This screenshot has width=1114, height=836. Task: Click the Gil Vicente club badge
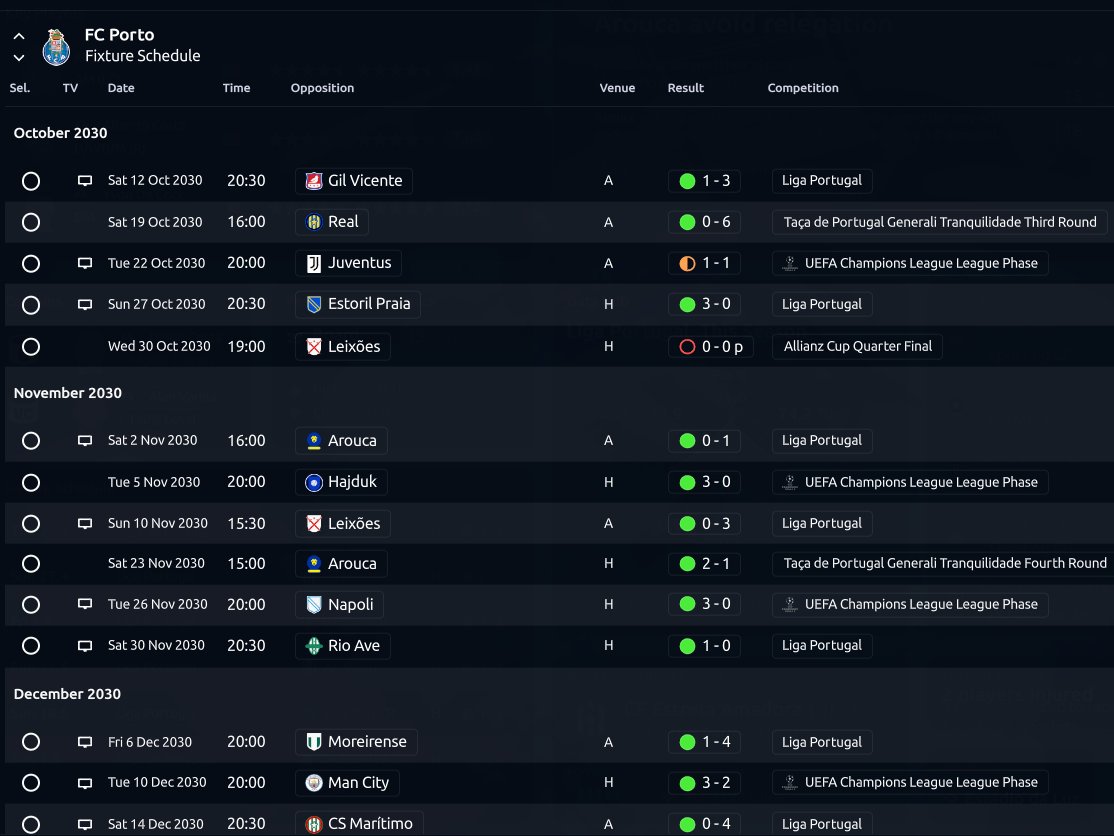pyautogui.click(x=313, y=181)
